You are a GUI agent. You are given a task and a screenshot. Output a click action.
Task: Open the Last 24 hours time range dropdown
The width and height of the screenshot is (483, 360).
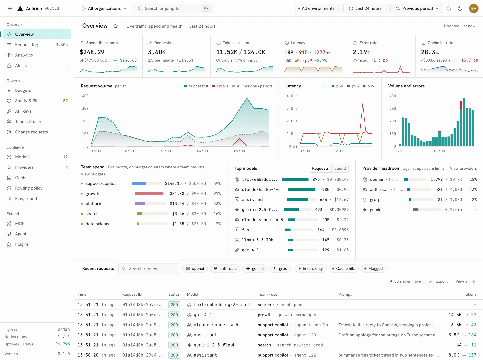368,8
